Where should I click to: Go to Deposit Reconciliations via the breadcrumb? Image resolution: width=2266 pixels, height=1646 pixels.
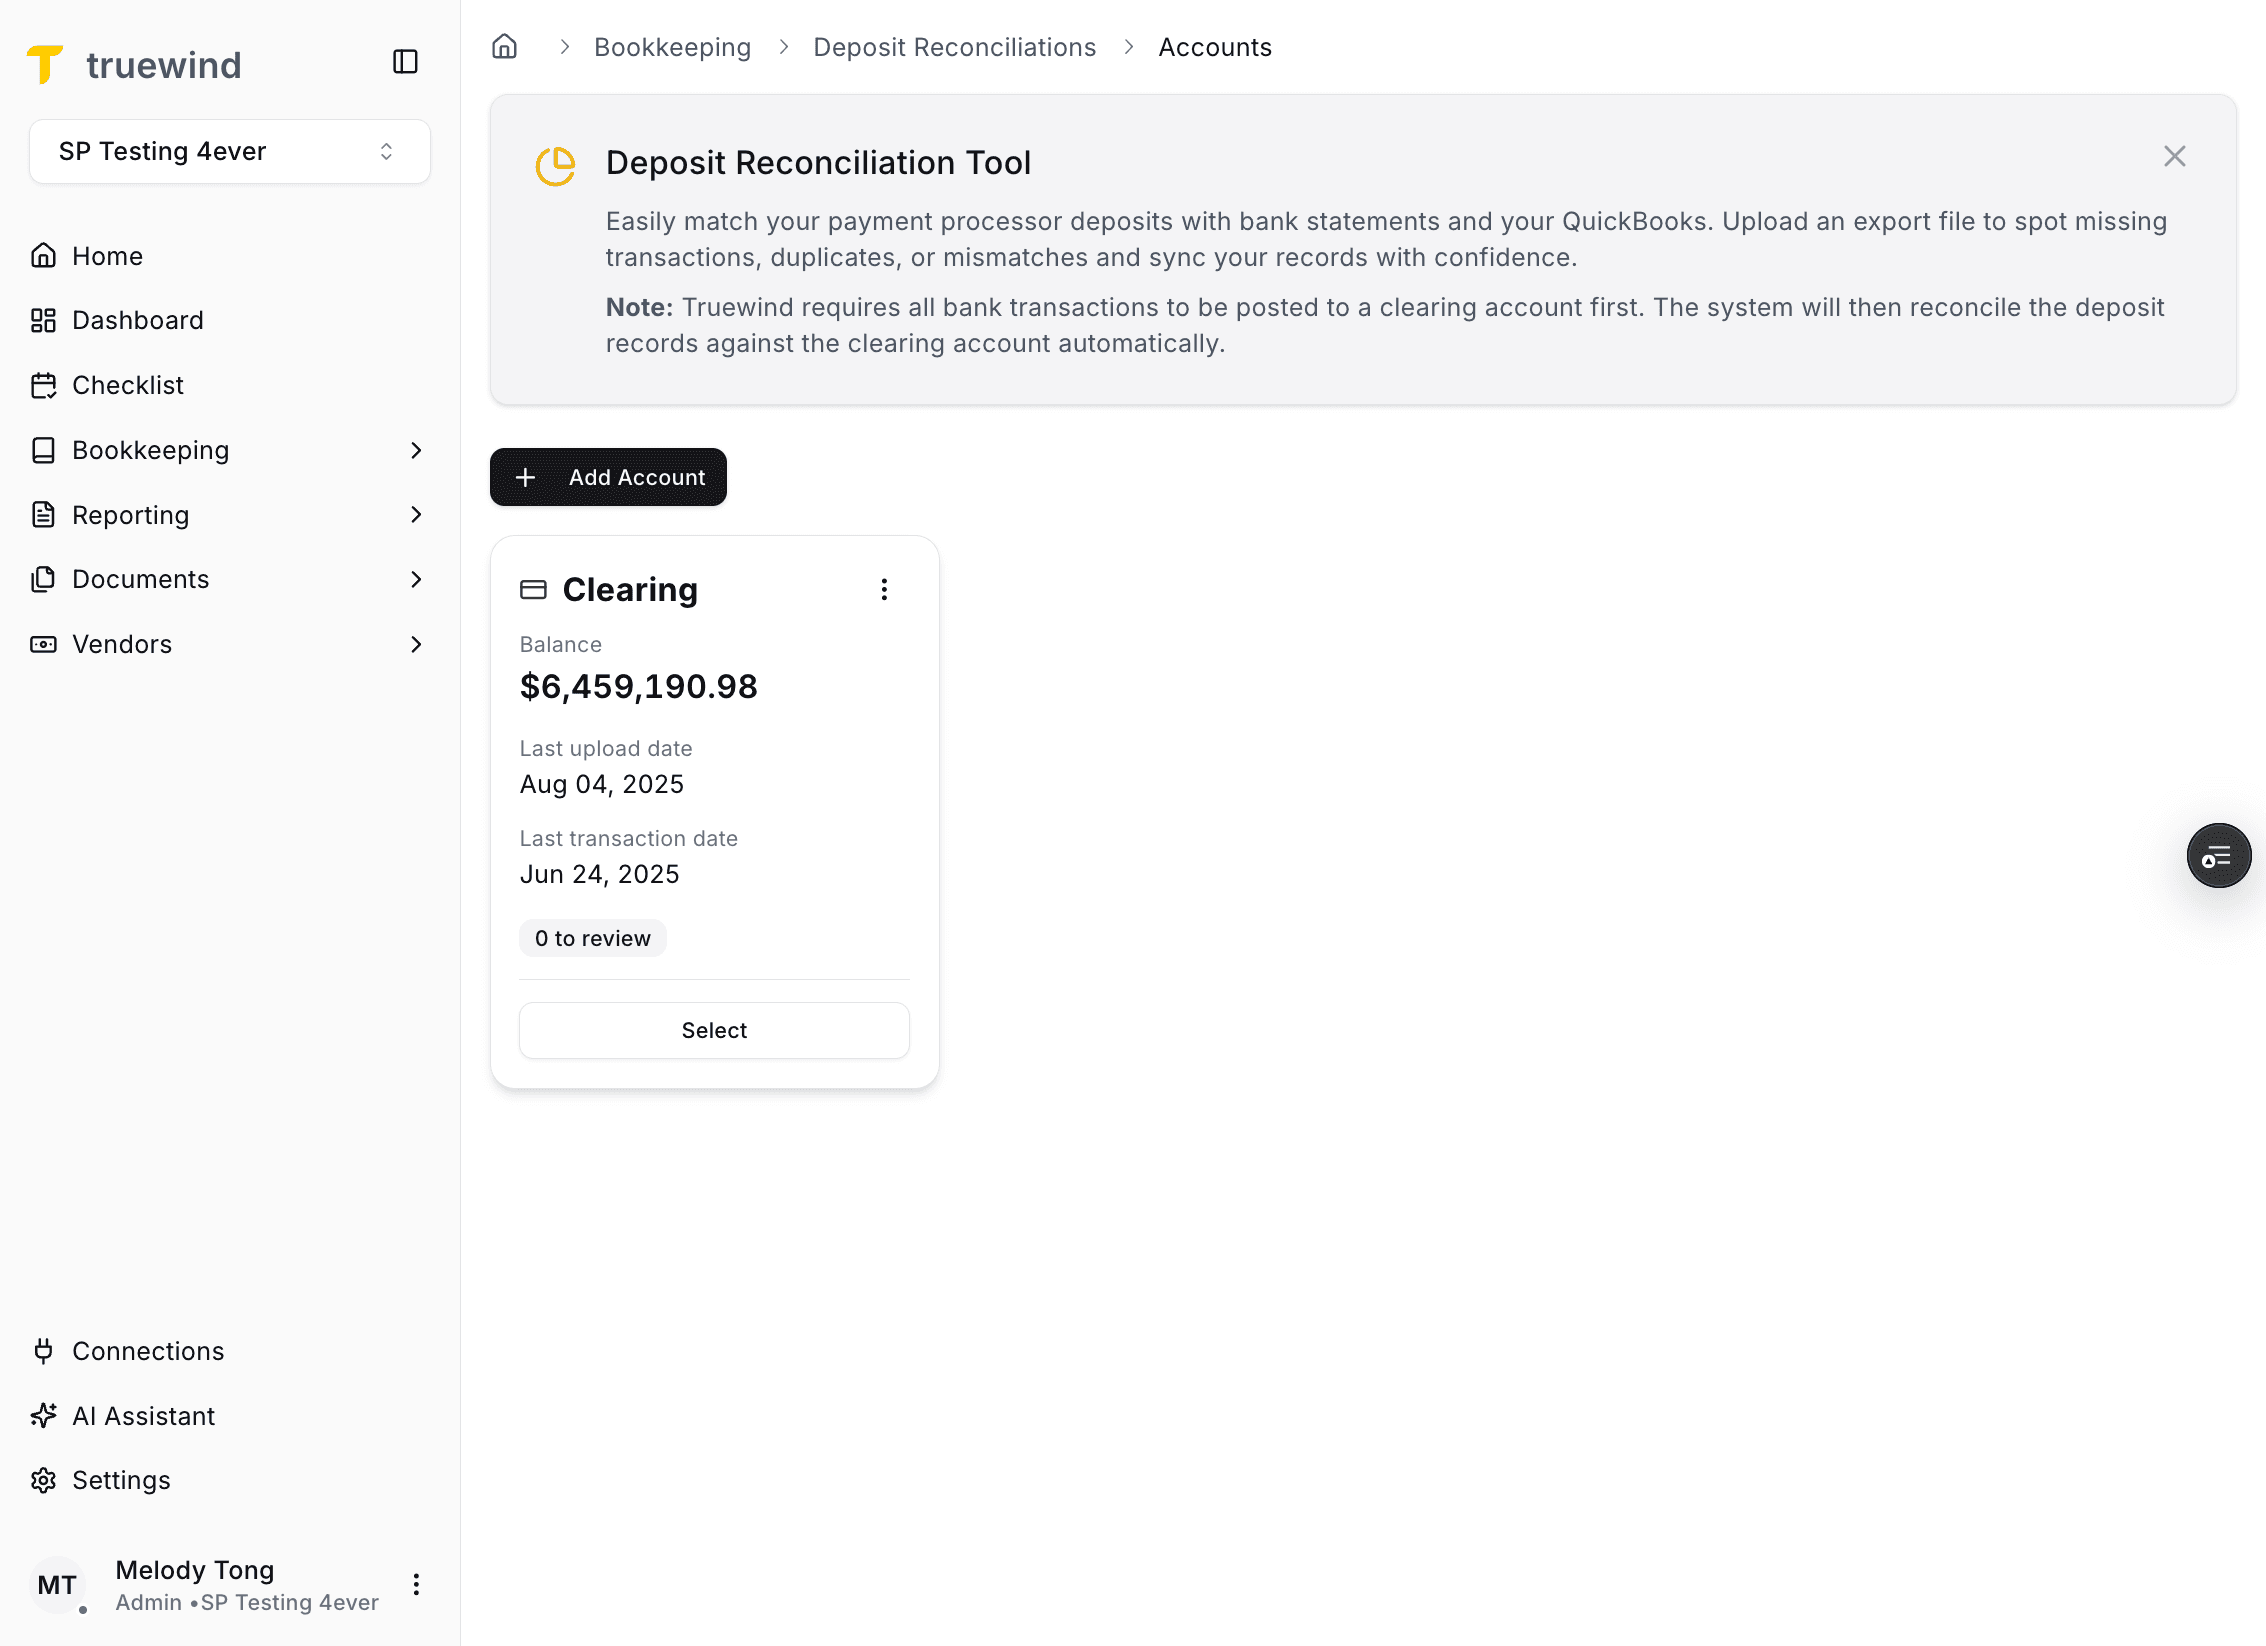click(x=955, y=46)
